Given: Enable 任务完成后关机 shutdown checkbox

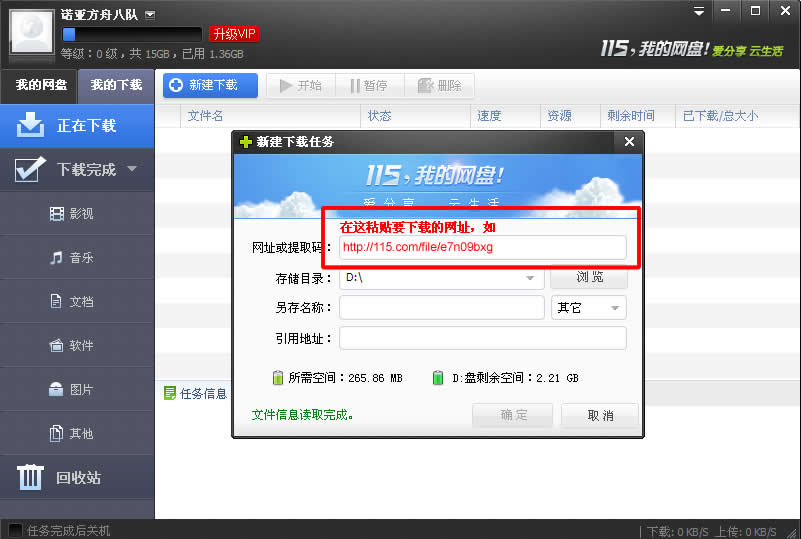Looking at the screenshot, I should point(15,530).
